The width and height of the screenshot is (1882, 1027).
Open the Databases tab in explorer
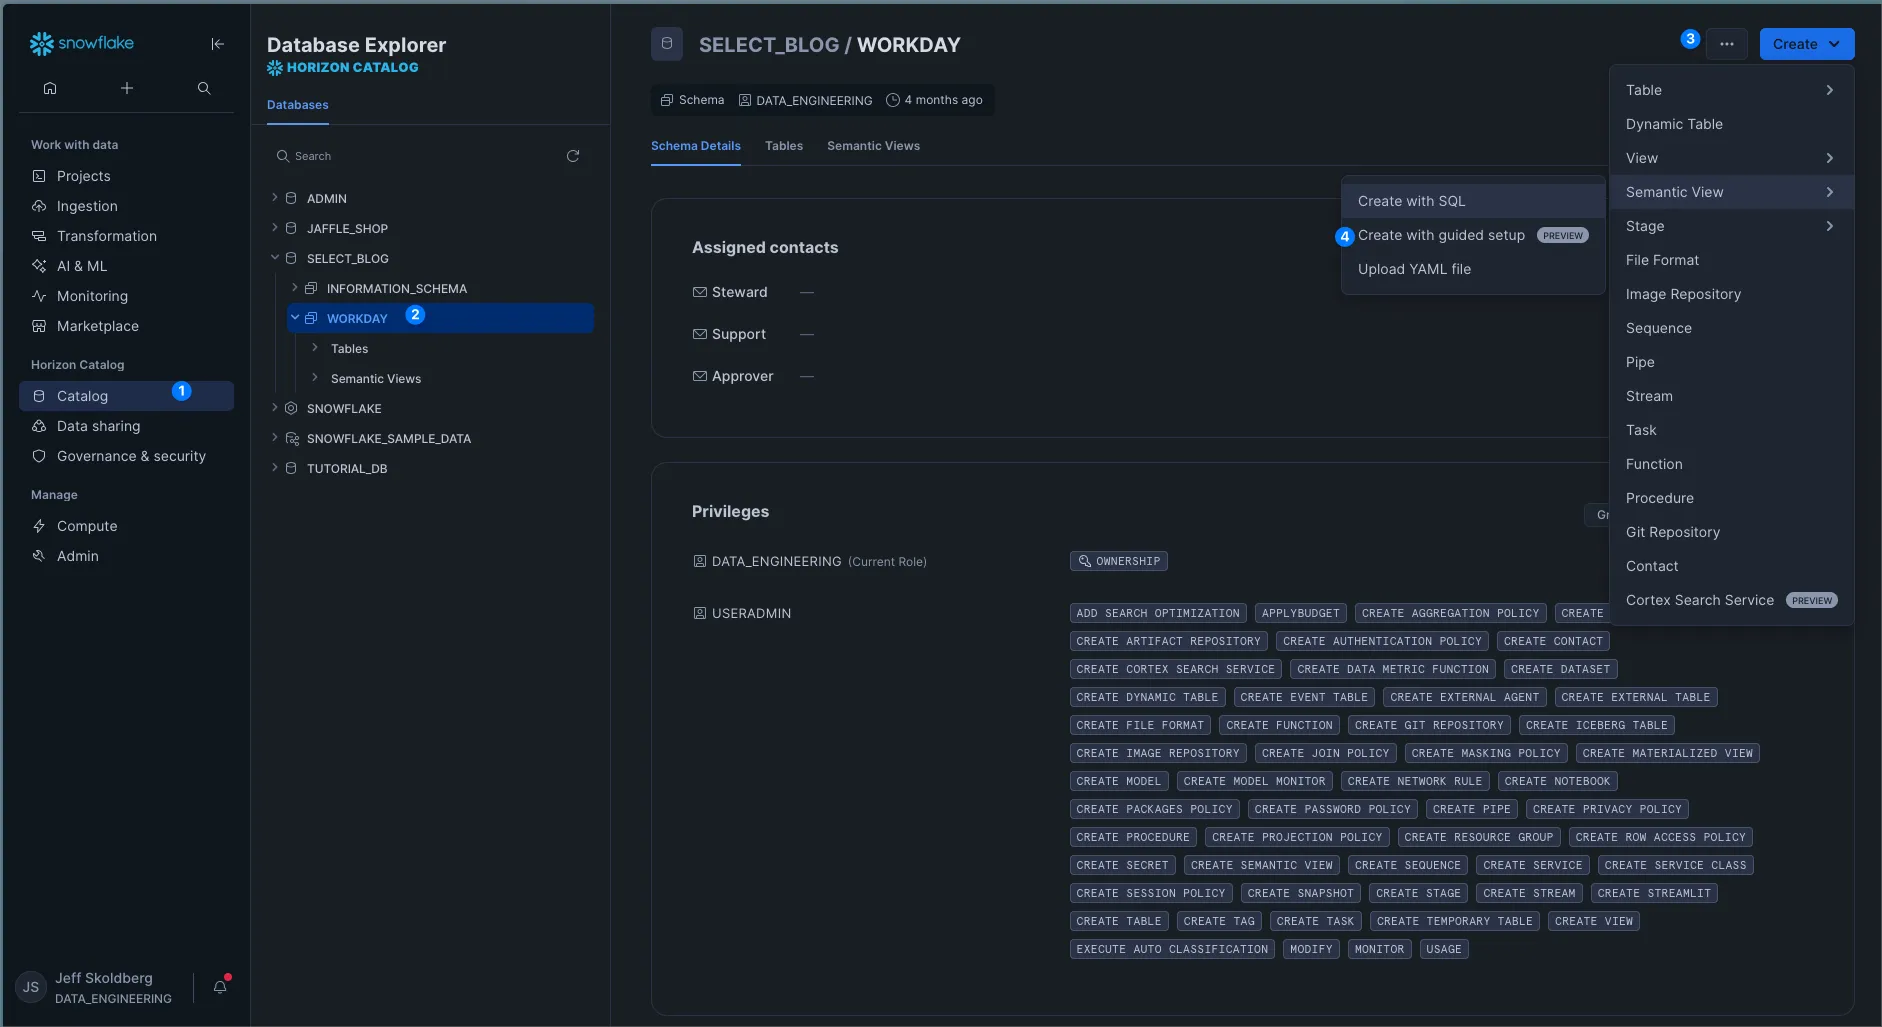click(x=298, y=105)
